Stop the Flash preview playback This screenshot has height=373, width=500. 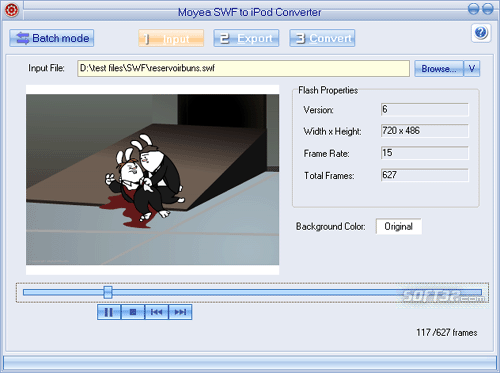click(133, 312)
